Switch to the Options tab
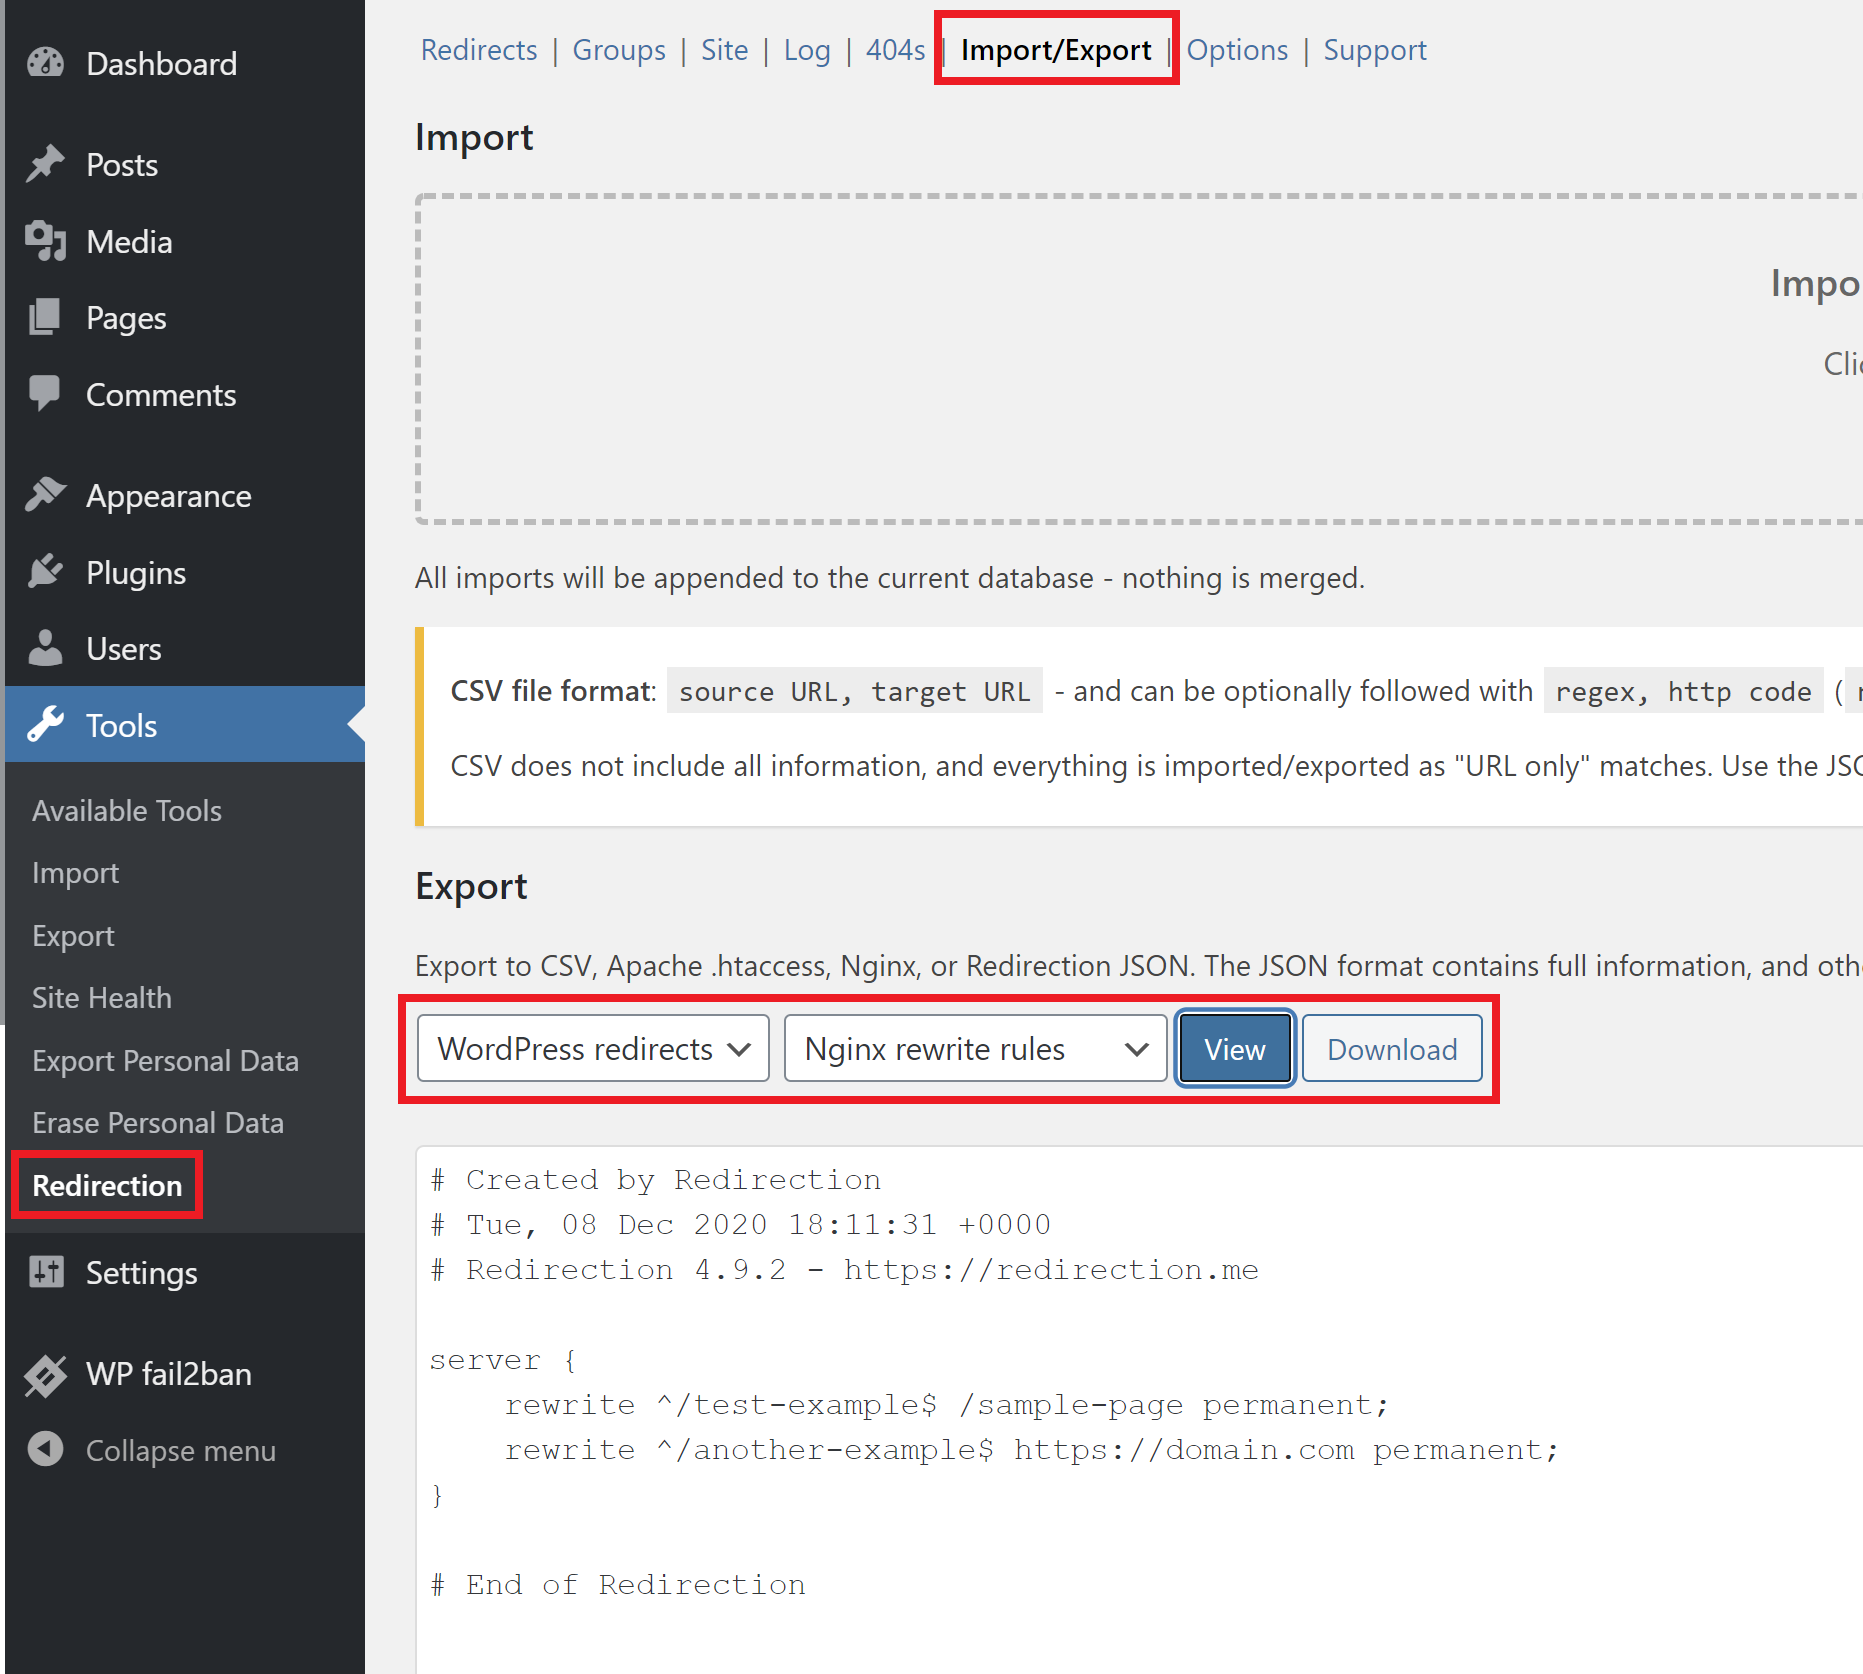1863x1674 pixels. point(1237,50)
